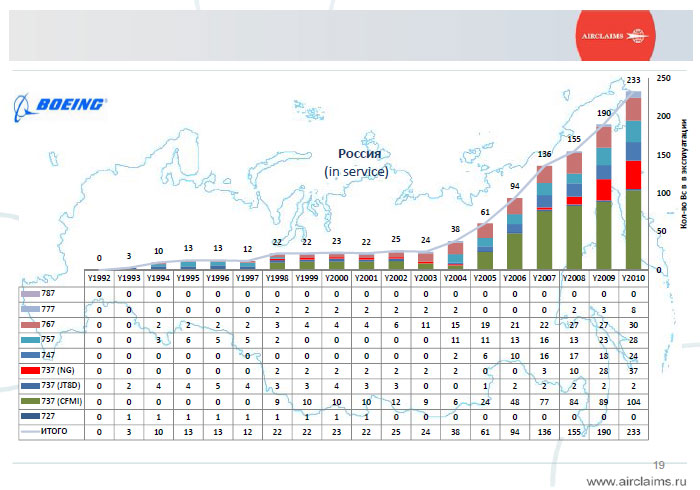Image resolution: width=700 pixels, height=490 pixels.
Task: Click 737 (CFMI) cell value 48
Action: coord(515,402)
